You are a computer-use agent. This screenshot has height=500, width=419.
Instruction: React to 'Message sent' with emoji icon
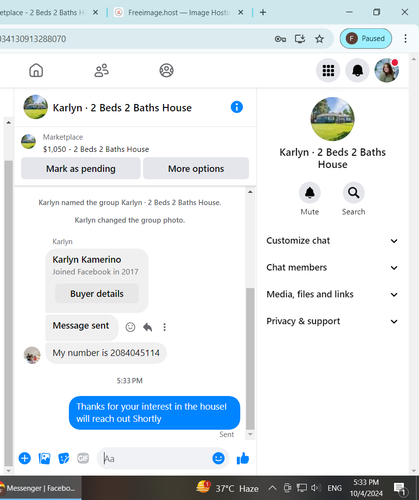pyautogui.click(x=130, y=327)
